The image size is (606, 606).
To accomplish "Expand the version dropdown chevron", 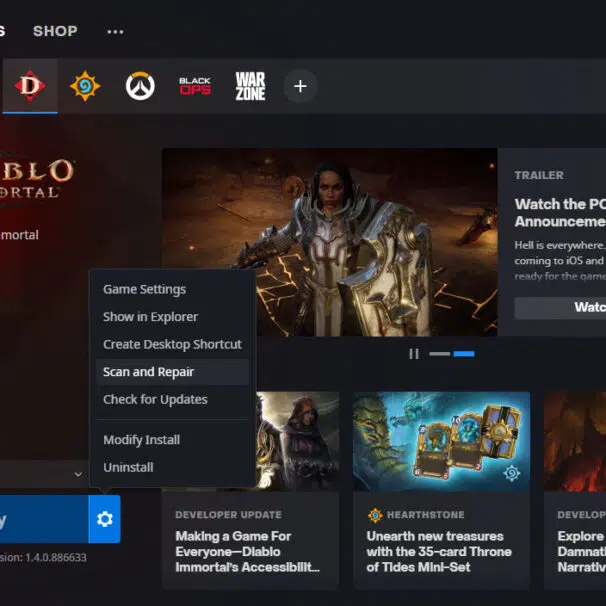I will 78,474.
